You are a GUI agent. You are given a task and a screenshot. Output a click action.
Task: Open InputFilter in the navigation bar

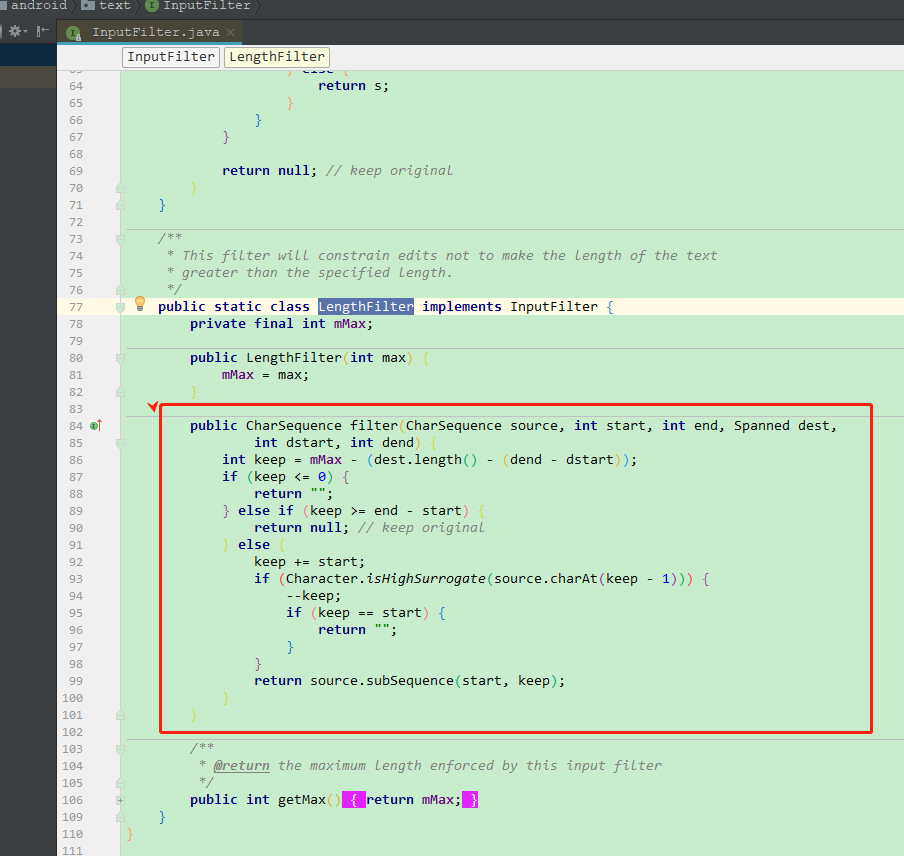click(206, 5)
